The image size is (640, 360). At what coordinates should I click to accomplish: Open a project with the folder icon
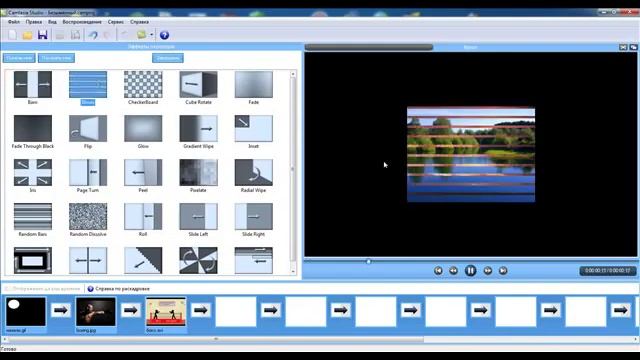pyautogui.click(x=27, y=35)
